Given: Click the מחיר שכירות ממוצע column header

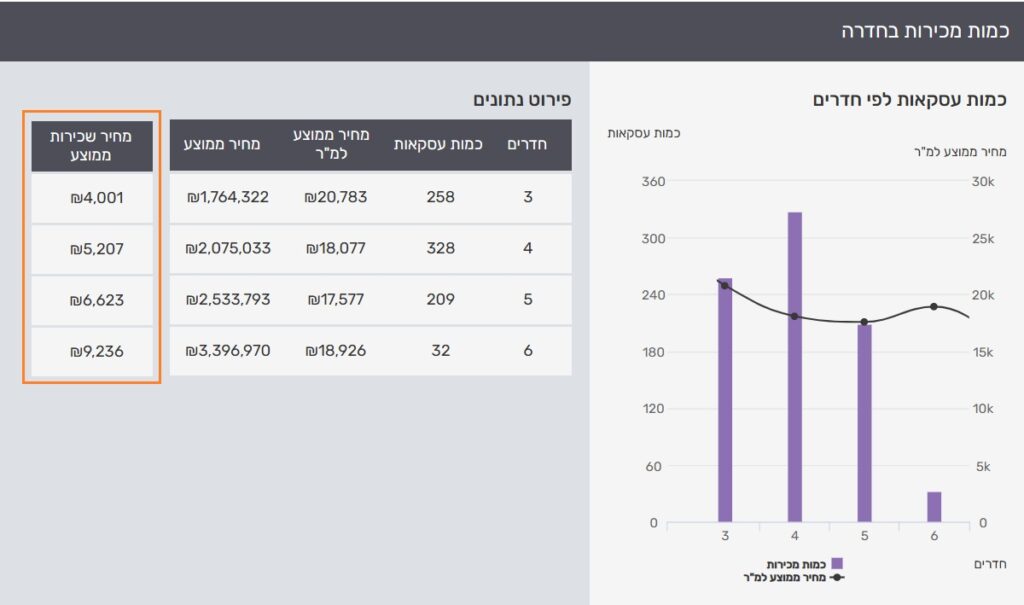Looking at the screenshot, I should (91, 146).
